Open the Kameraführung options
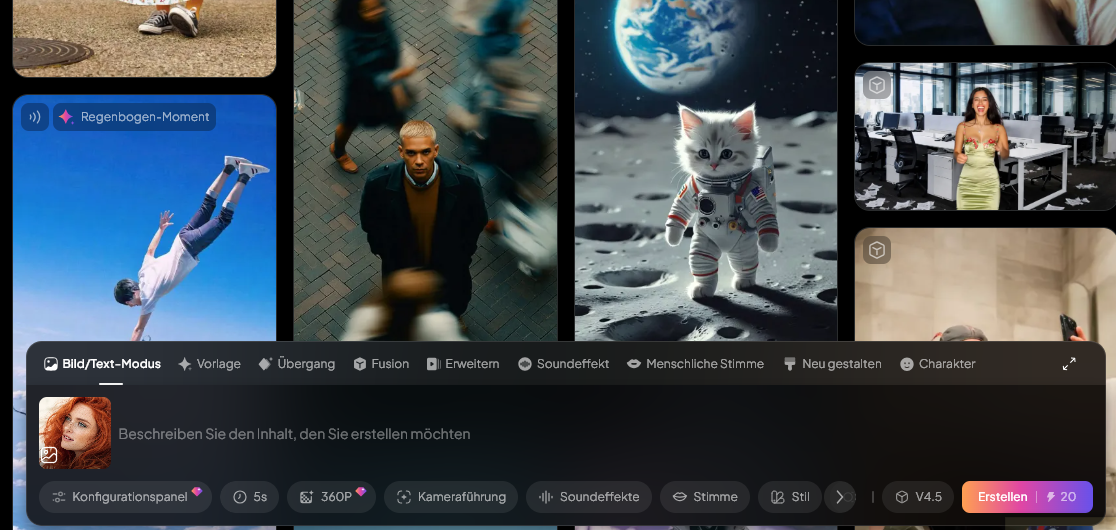The width and height of the screenshot is (1116, 530). [451, 497]
